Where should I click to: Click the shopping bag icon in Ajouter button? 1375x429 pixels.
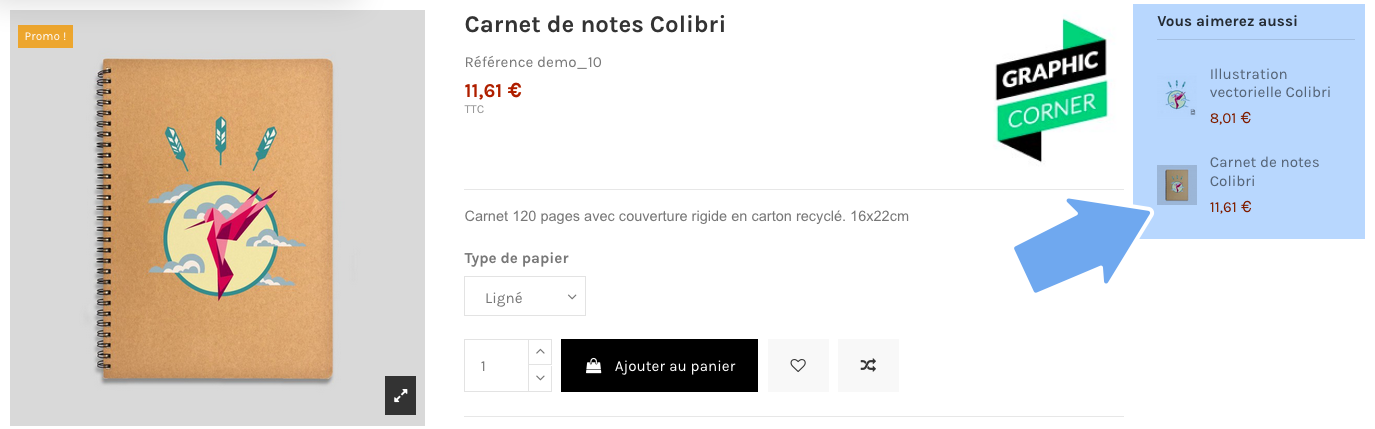click(x=594, y=366)
